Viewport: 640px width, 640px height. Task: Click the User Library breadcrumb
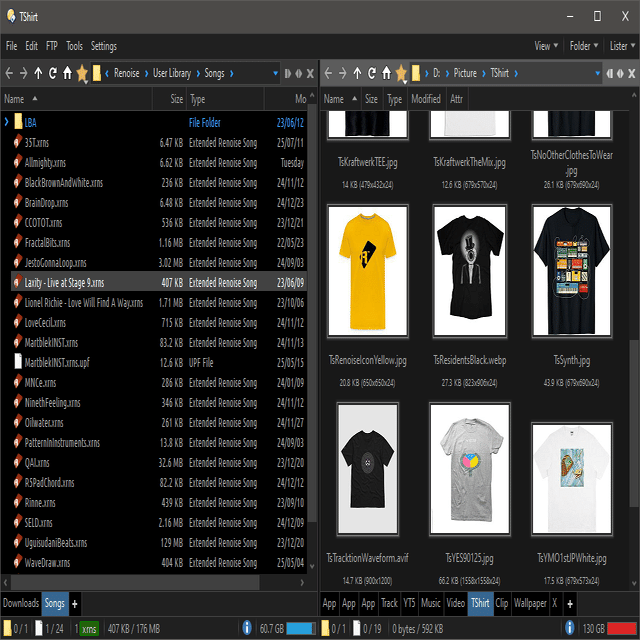tap(172, 73)
